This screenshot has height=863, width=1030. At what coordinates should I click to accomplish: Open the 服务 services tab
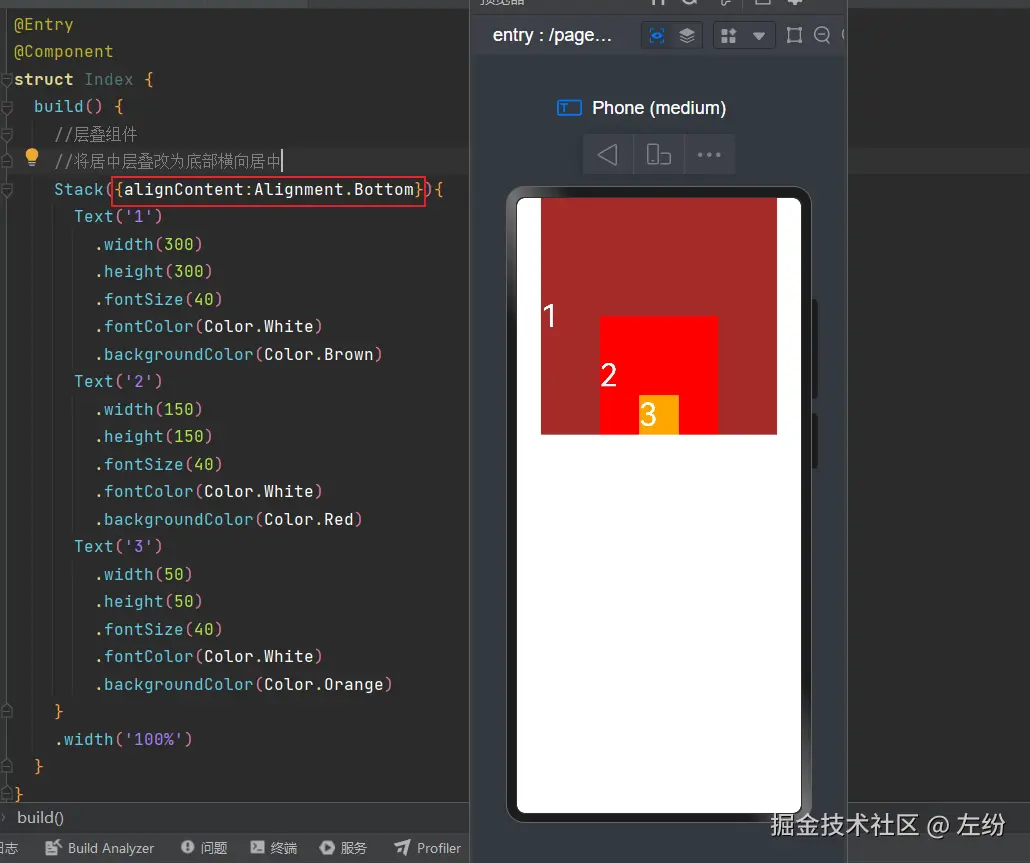click(x=343, y=848)
